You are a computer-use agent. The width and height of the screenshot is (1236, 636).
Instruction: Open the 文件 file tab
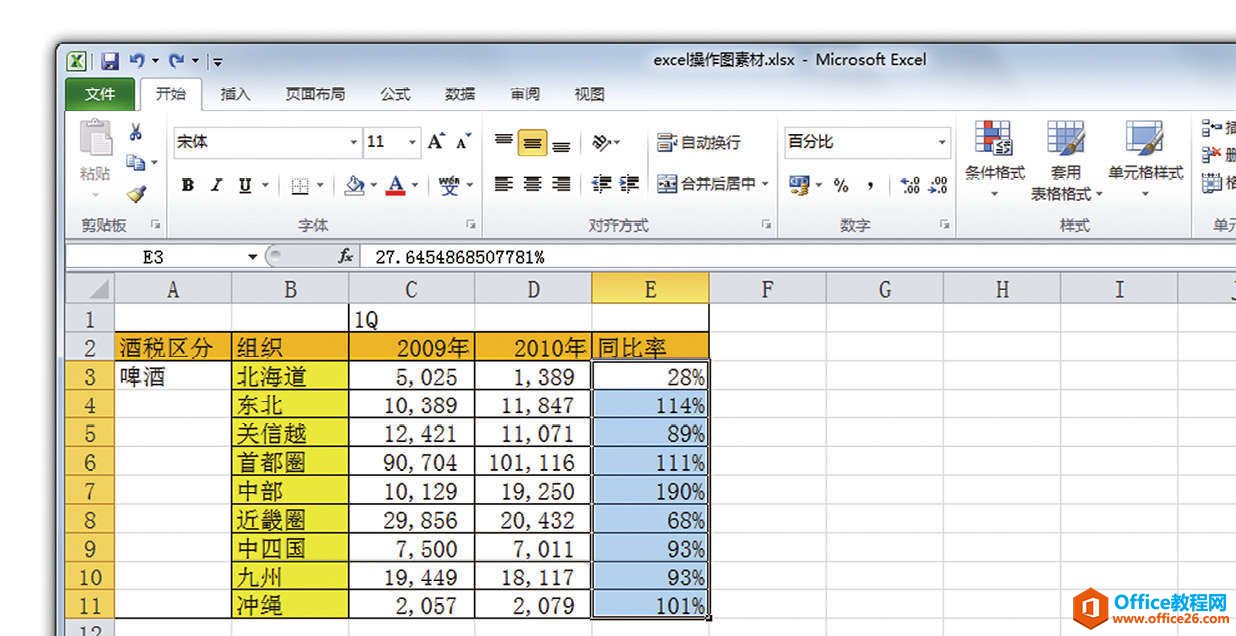100,94
